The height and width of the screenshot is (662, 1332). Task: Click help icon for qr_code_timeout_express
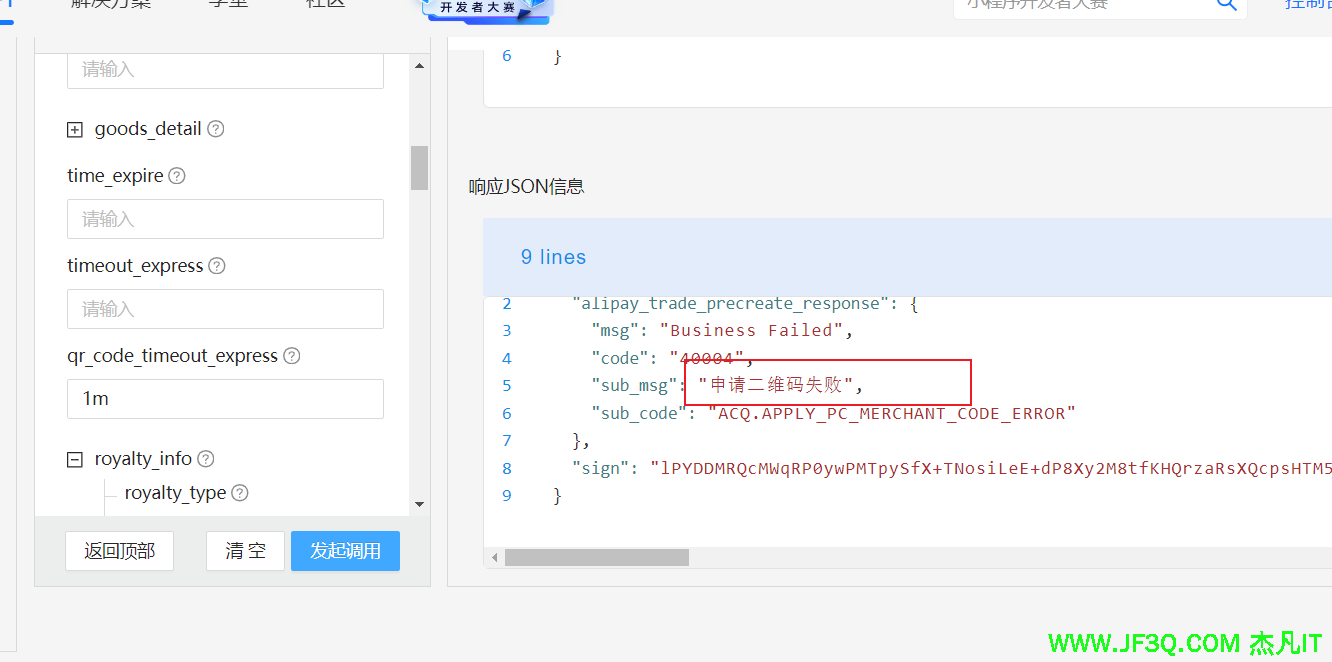291,356
